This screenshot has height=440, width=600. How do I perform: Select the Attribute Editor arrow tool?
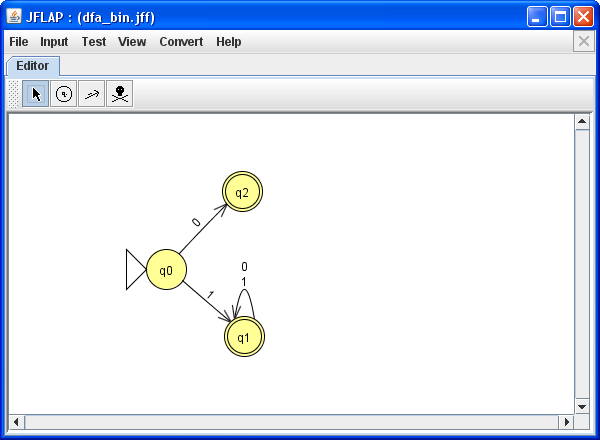click(36, 94)
